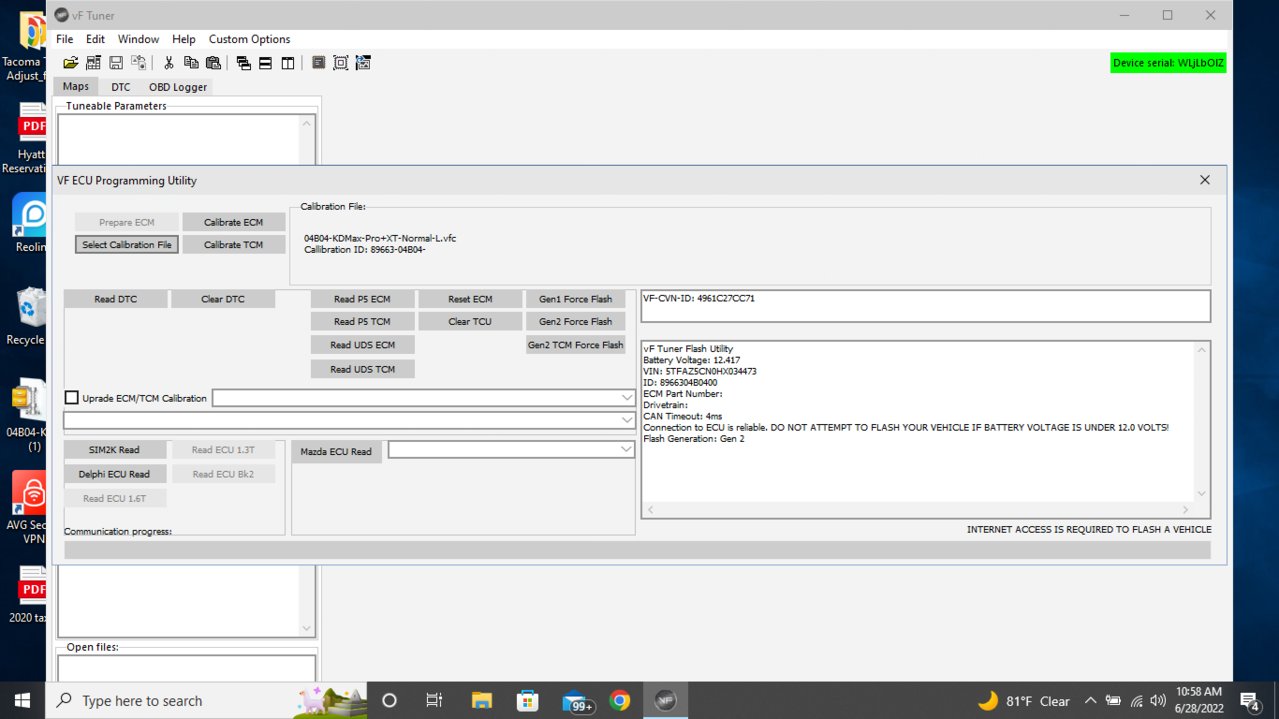The width and height of the screenshot is (1279, 719).
Task: Click the Read P5 TCM button
Action: [x=362, y=322]
